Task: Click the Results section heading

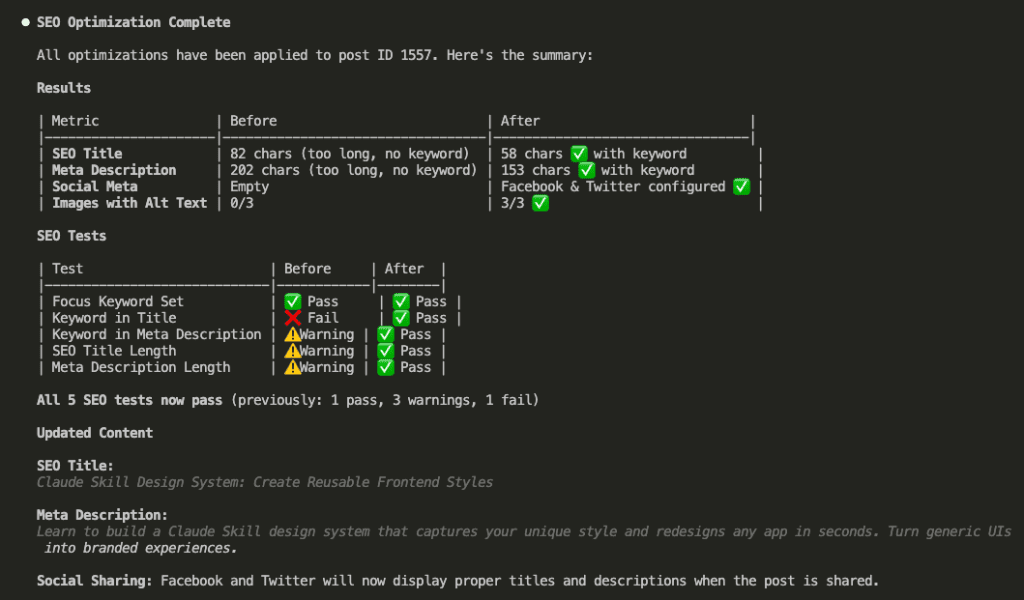Action: (x=64, y=88)
